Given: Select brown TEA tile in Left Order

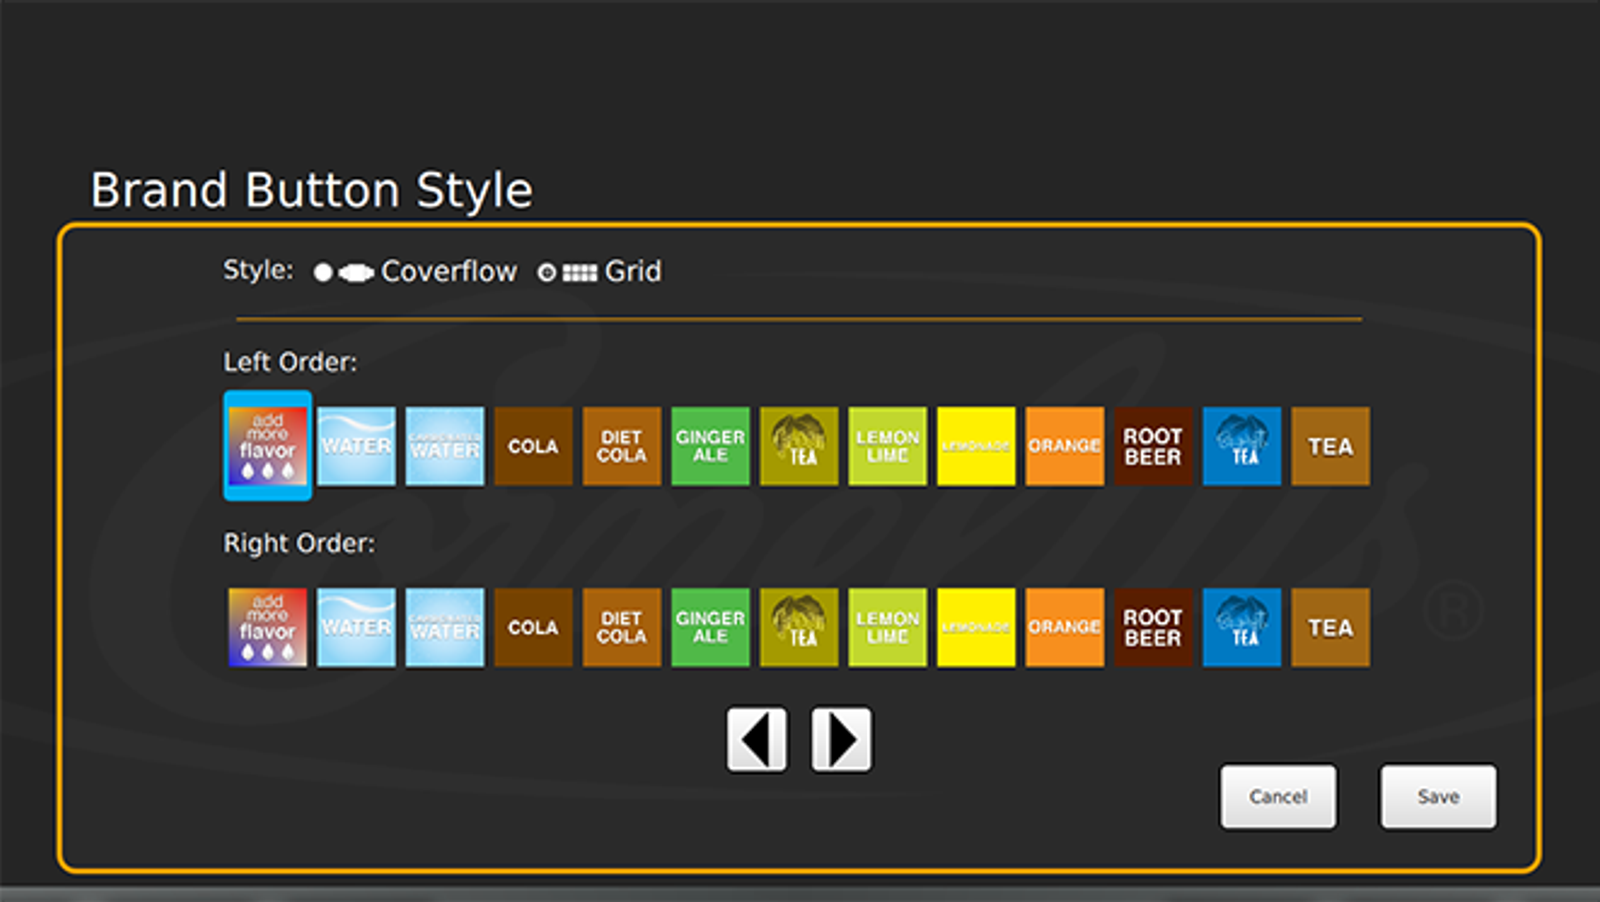Looking at the screenshot, I should (x=1330, y=446).
